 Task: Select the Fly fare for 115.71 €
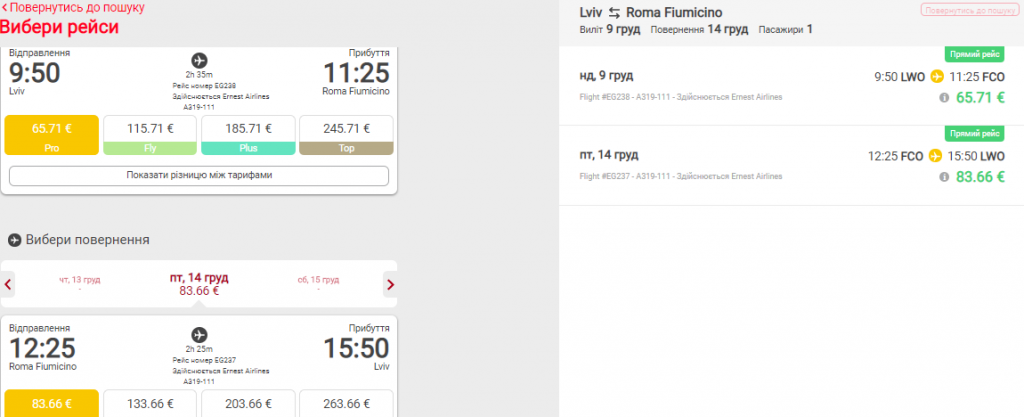[x=150, y=135]
